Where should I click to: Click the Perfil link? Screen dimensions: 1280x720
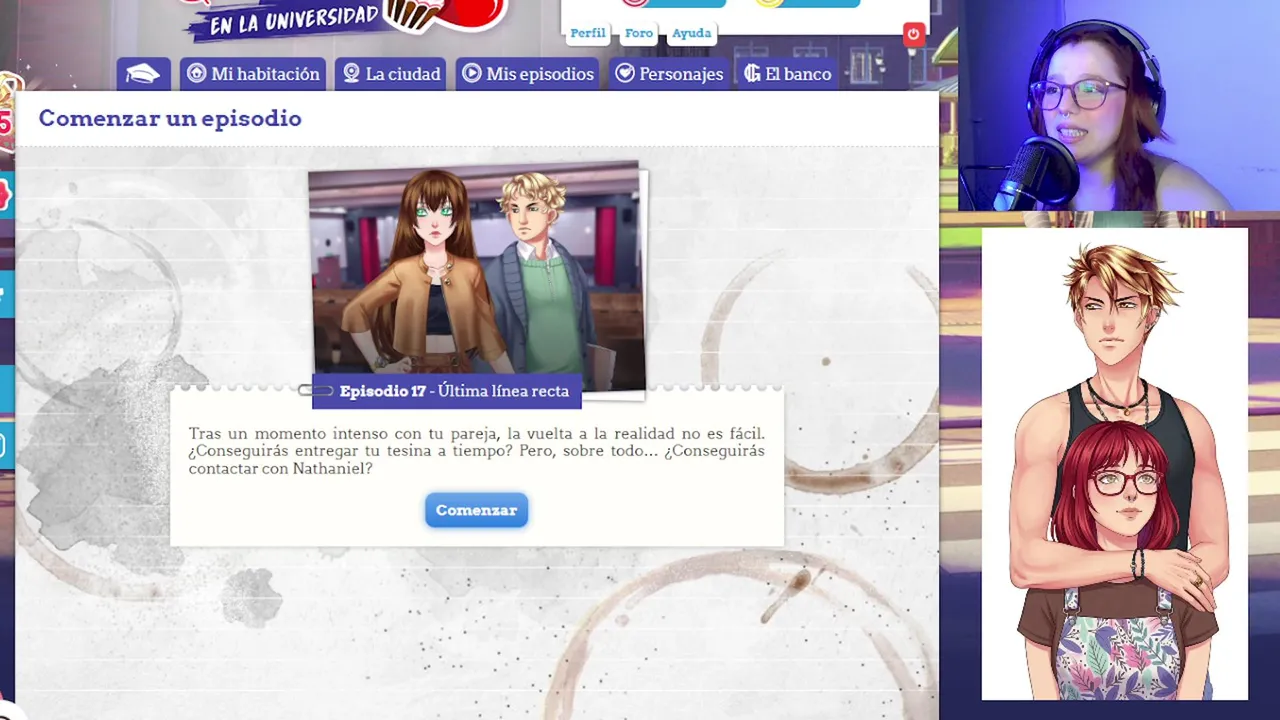pyautogui.click(x=588, y=33)
